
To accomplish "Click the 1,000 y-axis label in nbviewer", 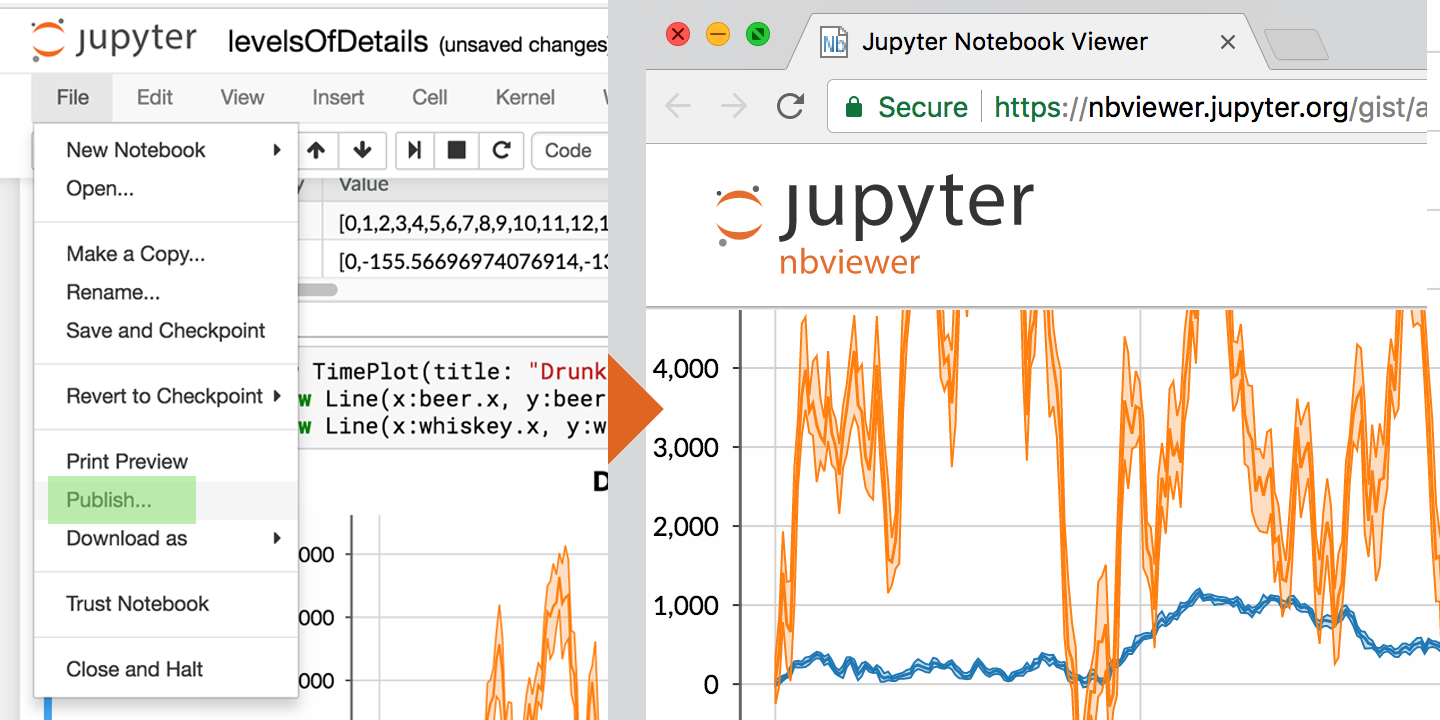I will coord(685,606).
